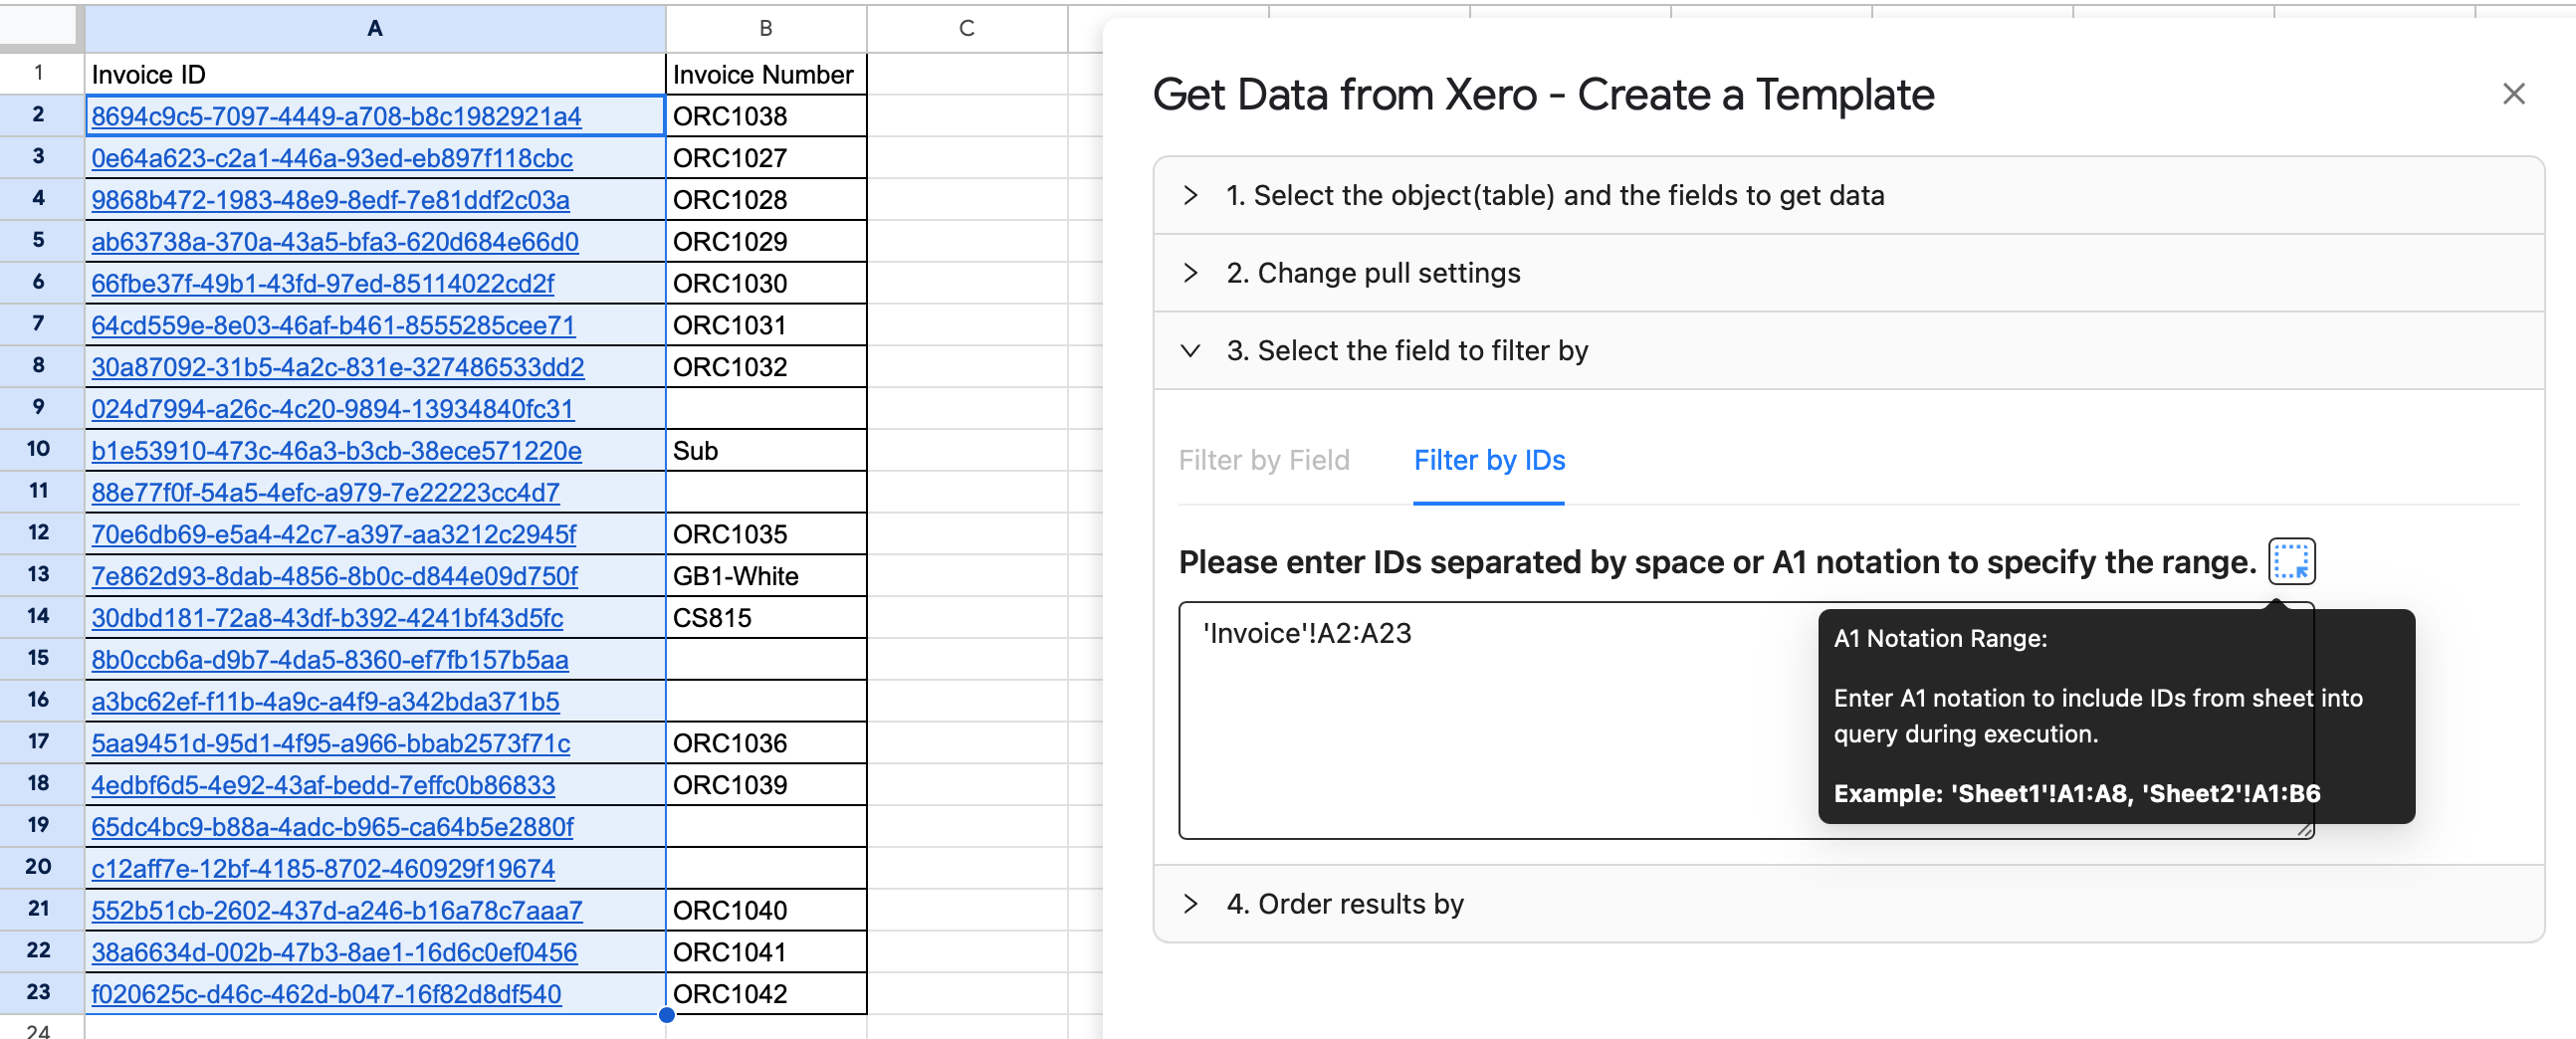Open invoice link 8b0ccb6a-d9b7-4da5-8360-ef7fb157b5aa
Viewport: 2576px width, 1039px height.
(330, 660)
